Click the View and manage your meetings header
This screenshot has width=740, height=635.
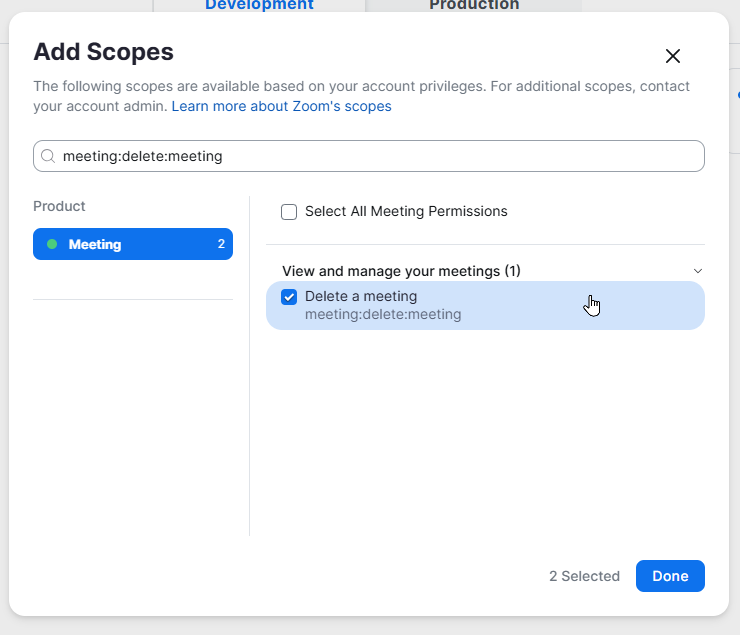(401, 271)
